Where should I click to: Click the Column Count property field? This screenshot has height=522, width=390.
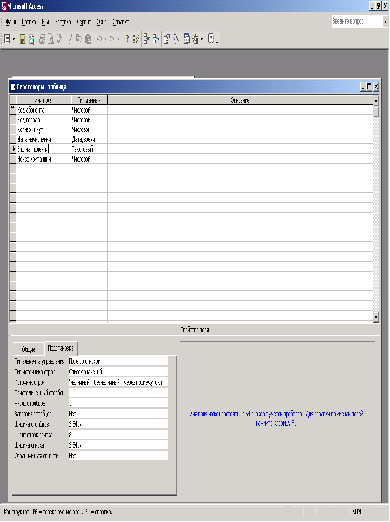coord(118,403)
